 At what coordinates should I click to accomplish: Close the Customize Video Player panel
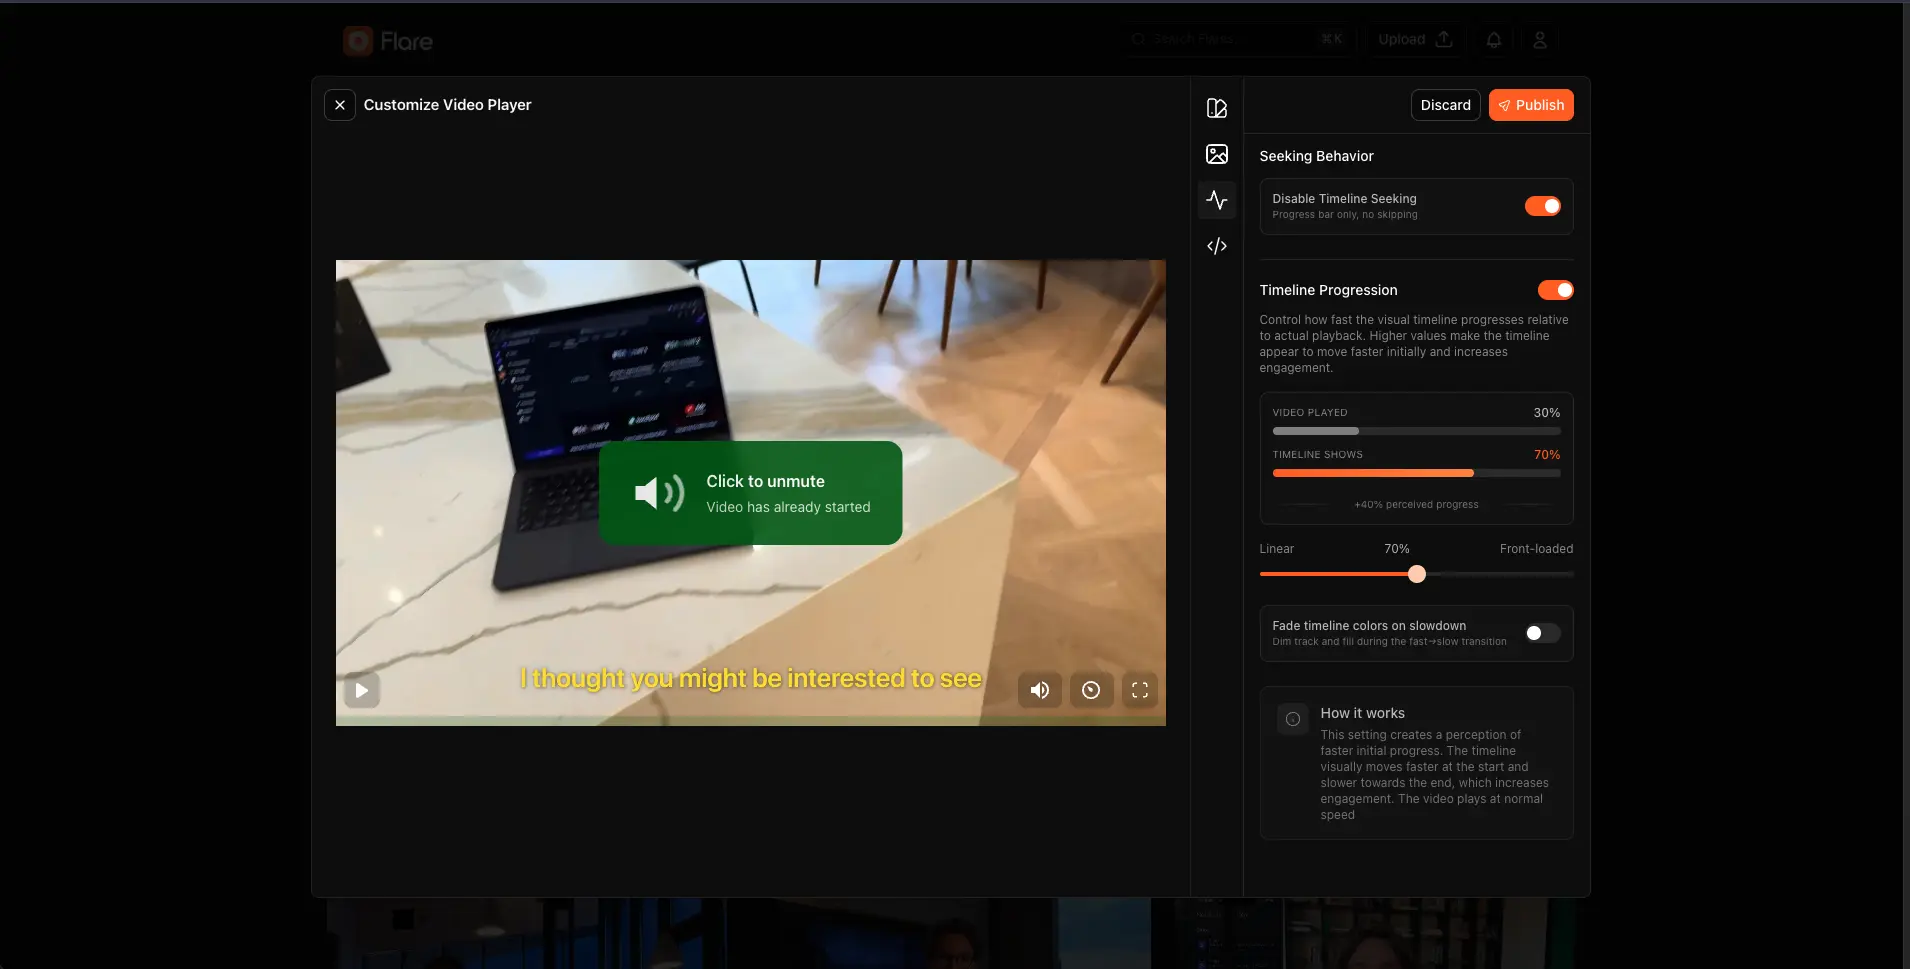click(340, 104)
